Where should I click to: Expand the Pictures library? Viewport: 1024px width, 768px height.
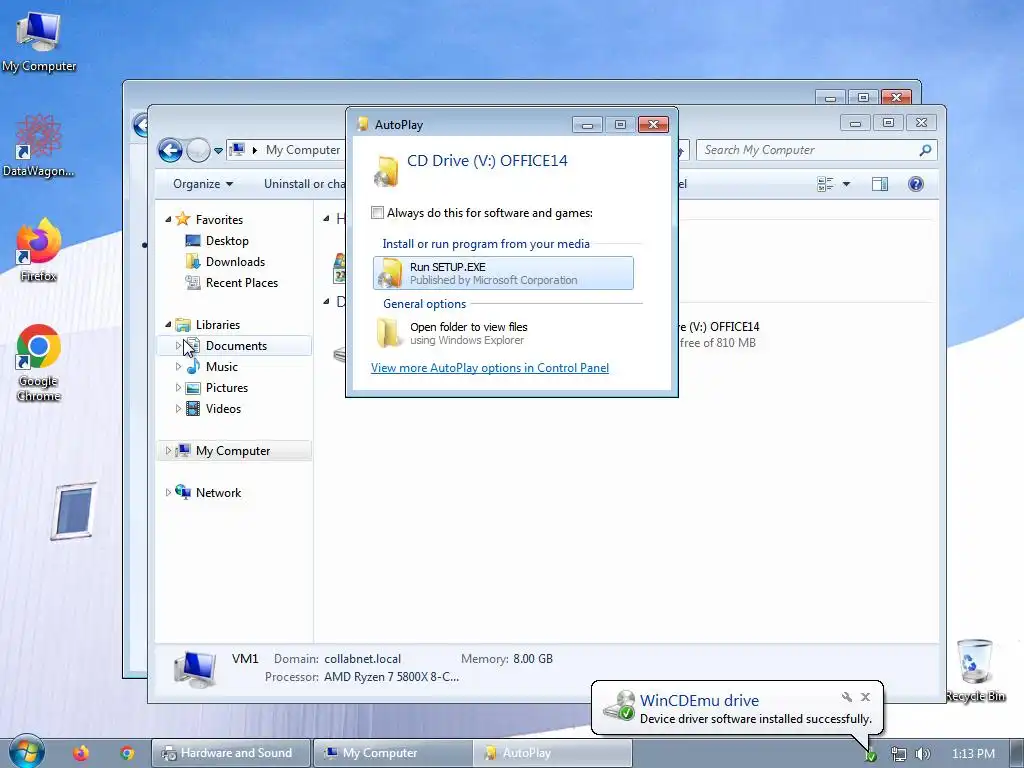[178, 387]
